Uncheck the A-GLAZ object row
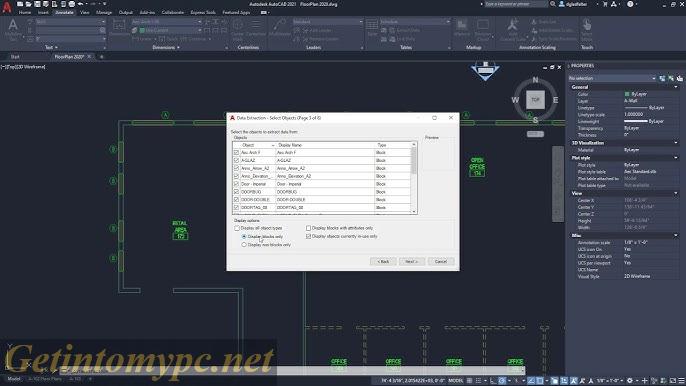 click(236, 160)
